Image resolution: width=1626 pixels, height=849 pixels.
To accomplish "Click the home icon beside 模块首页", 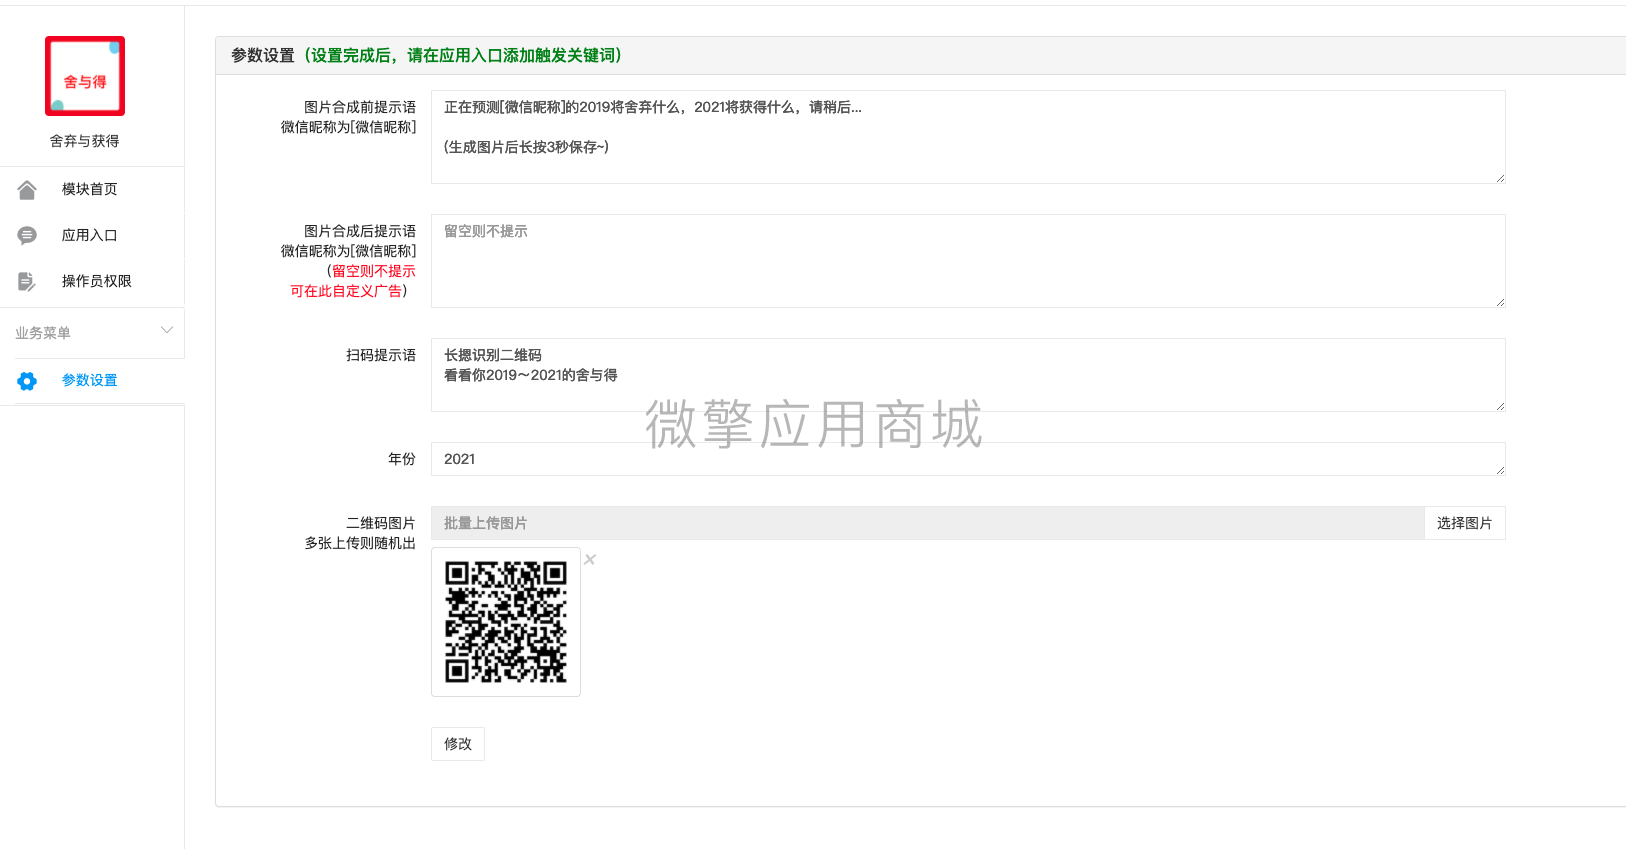I will [x=27, y=189].
